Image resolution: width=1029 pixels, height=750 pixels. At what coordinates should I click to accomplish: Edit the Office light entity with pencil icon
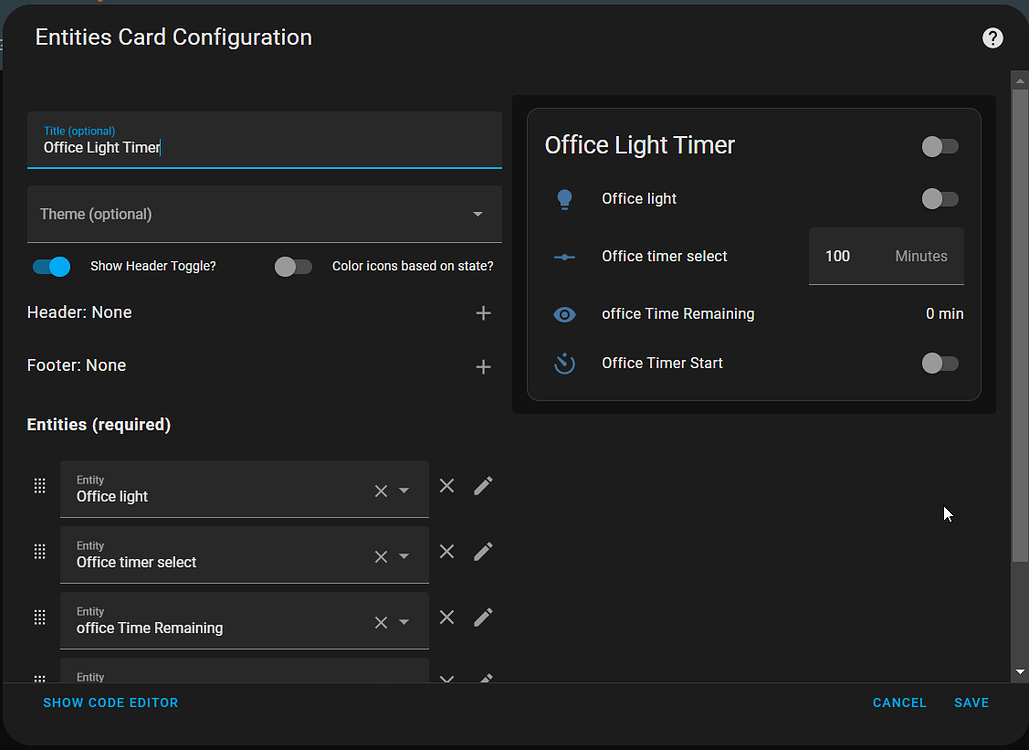click(483, 485)
